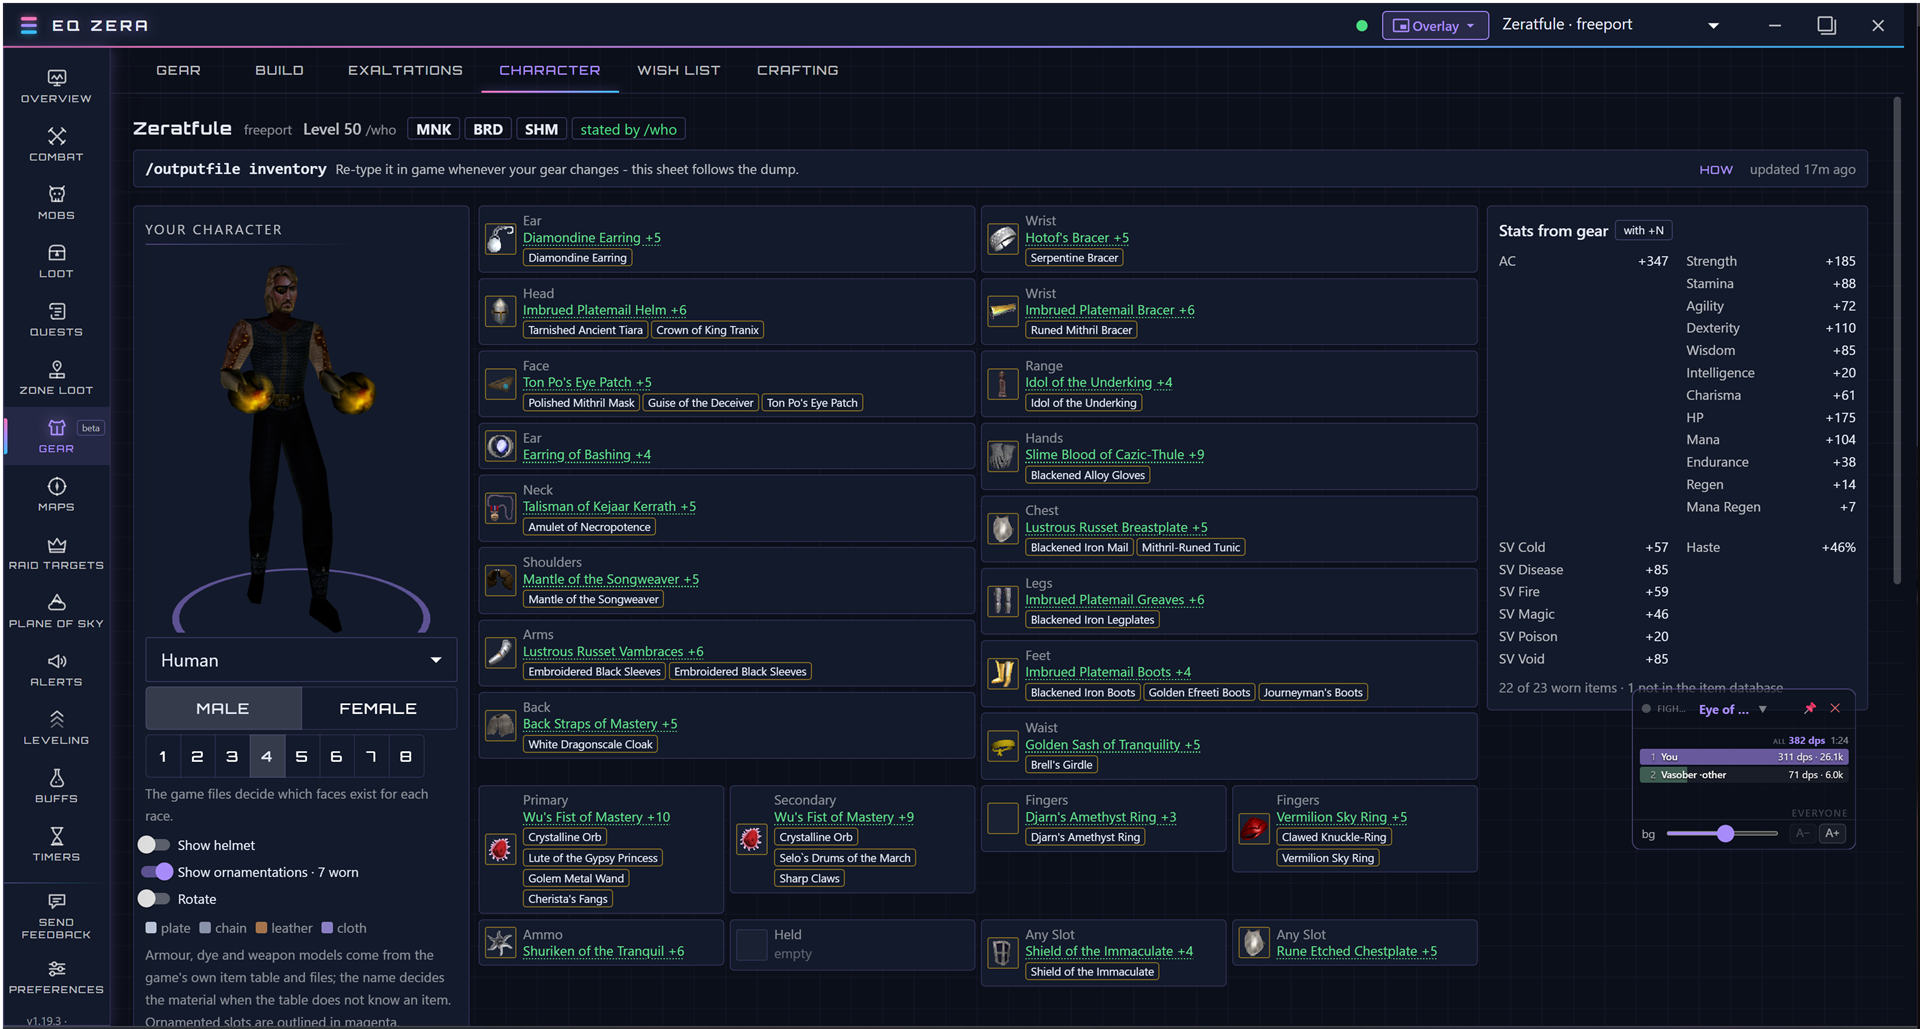Open the Maps sidebar section
This screenshot has height=1029, width=1920.
pos(56,495)
